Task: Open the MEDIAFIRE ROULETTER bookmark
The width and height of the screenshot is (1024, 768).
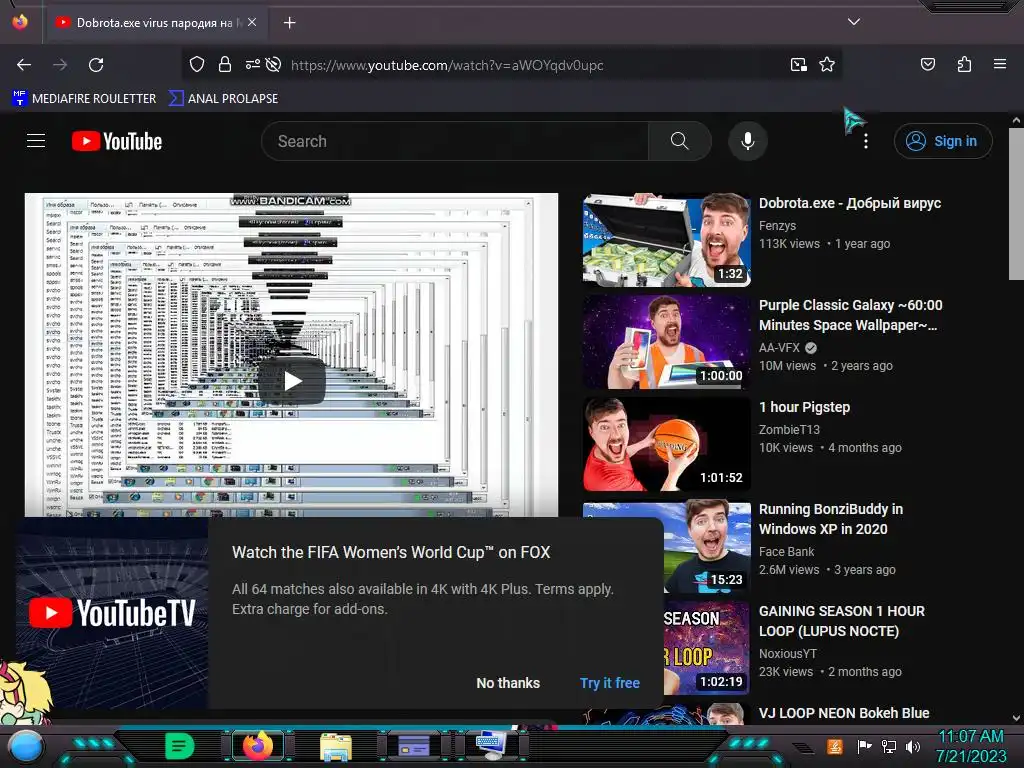Action: (84, 99)
